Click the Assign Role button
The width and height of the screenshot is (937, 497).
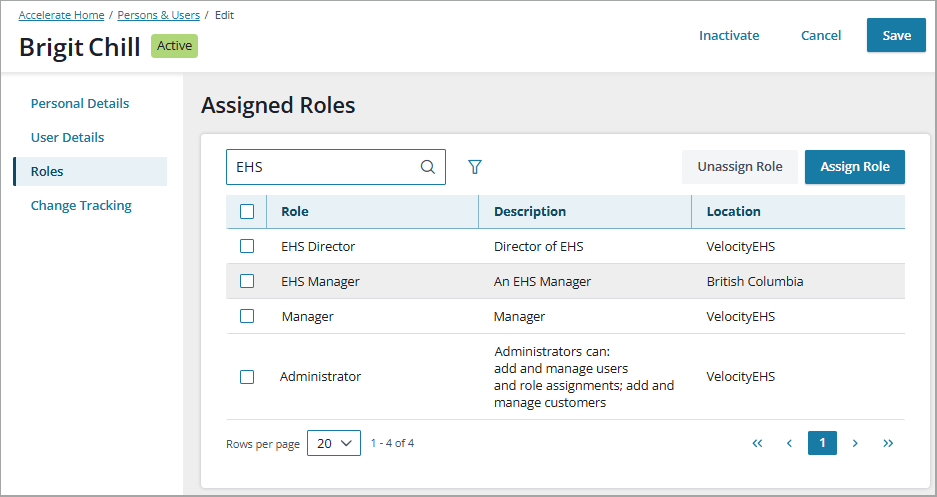point(855,167)
